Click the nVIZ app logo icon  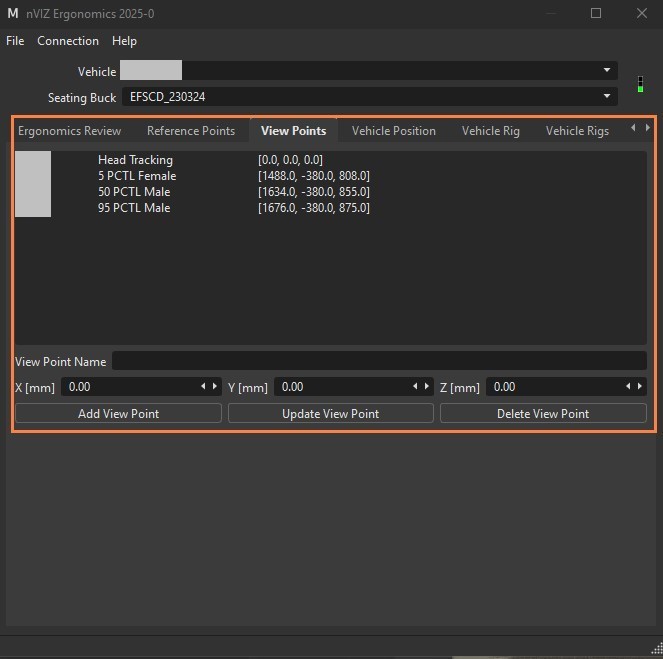[x=13, y=14]
